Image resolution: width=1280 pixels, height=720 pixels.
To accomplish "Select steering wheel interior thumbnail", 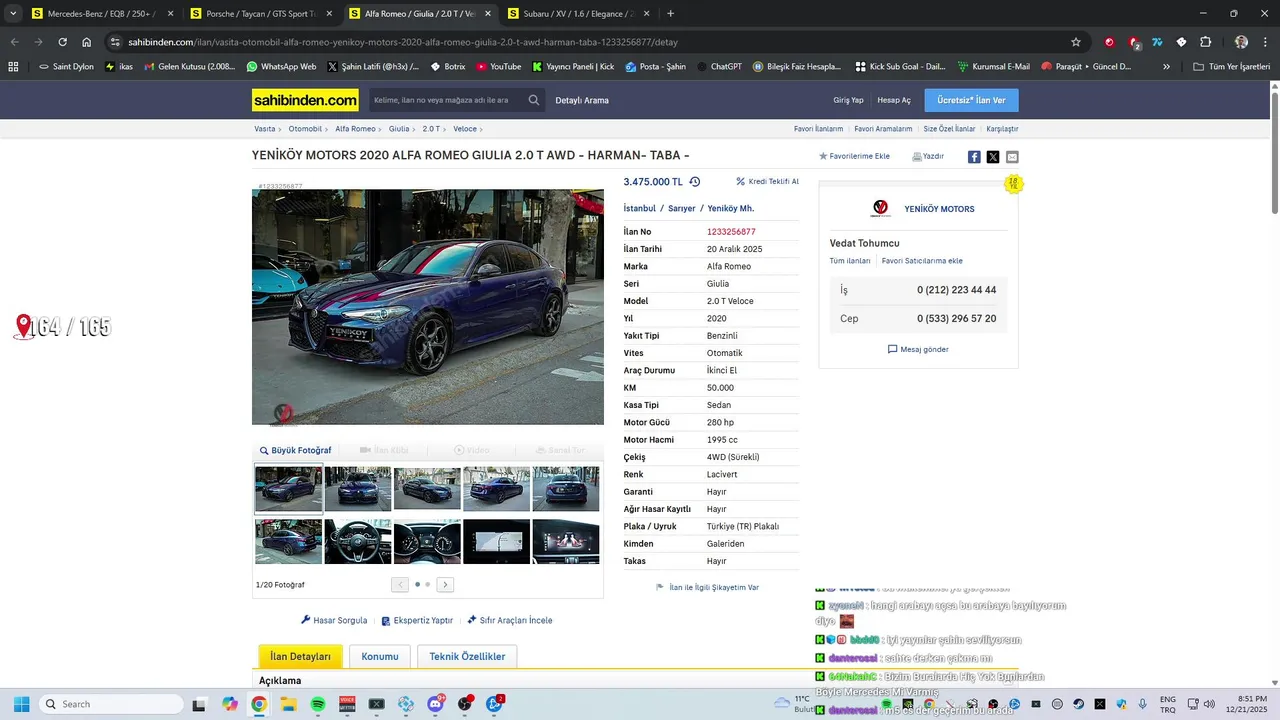I will [358, 541].
